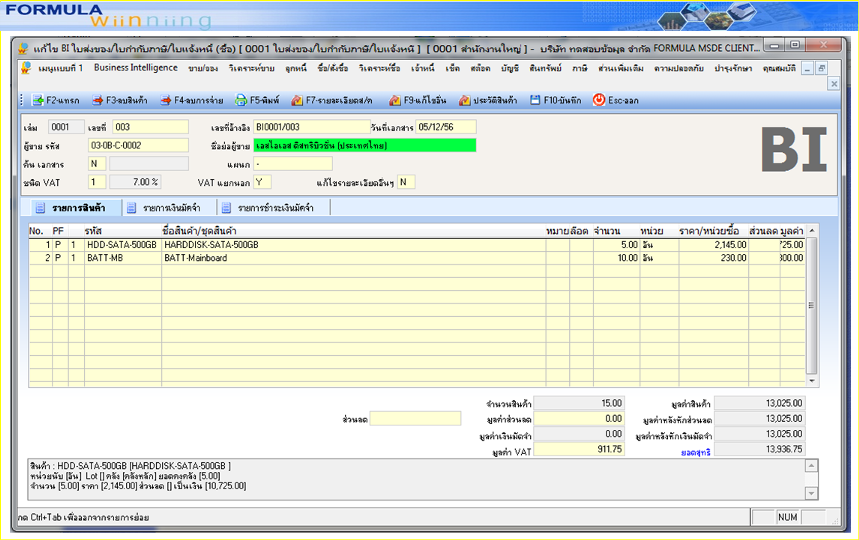Open the วิเคราะห์ซื้อ menu
The height and width of the screenshot is (540, 859).
pos(379,68)
